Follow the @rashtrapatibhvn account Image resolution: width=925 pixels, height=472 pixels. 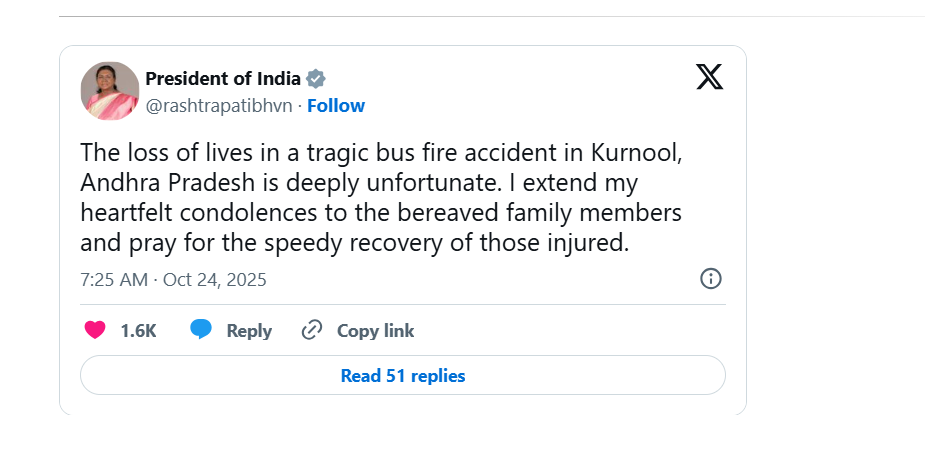[336, 106]
